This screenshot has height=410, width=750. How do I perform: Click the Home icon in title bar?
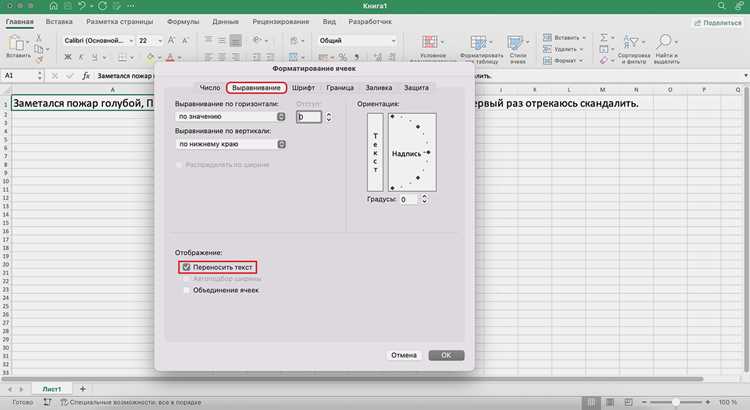point(54,6)
